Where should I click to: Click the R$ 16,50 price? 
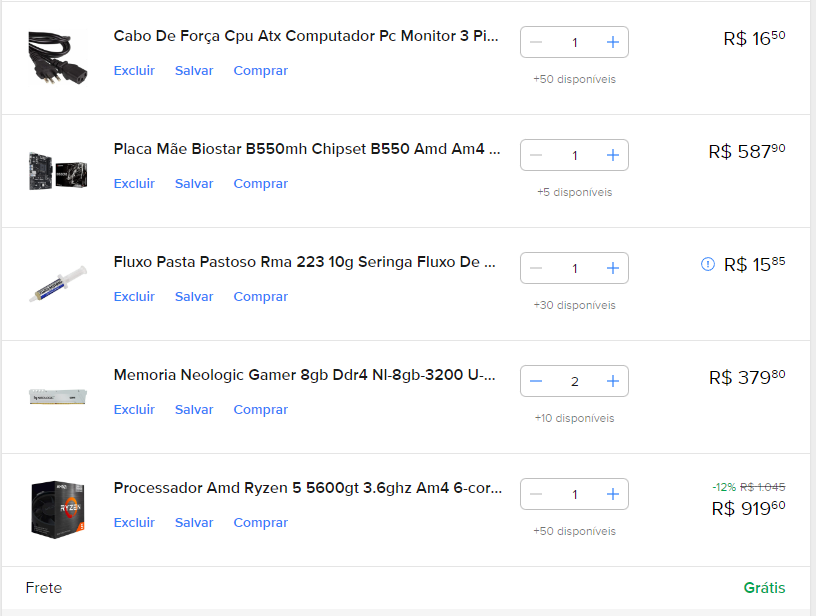coord(754,38)
